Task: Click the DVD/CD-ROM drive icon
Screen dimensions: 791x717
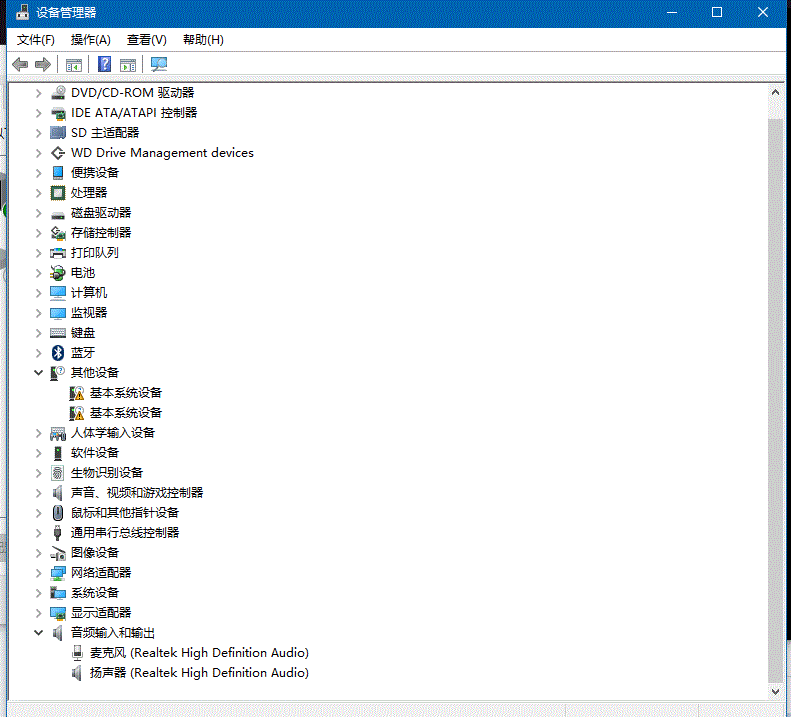Action: [x=58, y=92]
